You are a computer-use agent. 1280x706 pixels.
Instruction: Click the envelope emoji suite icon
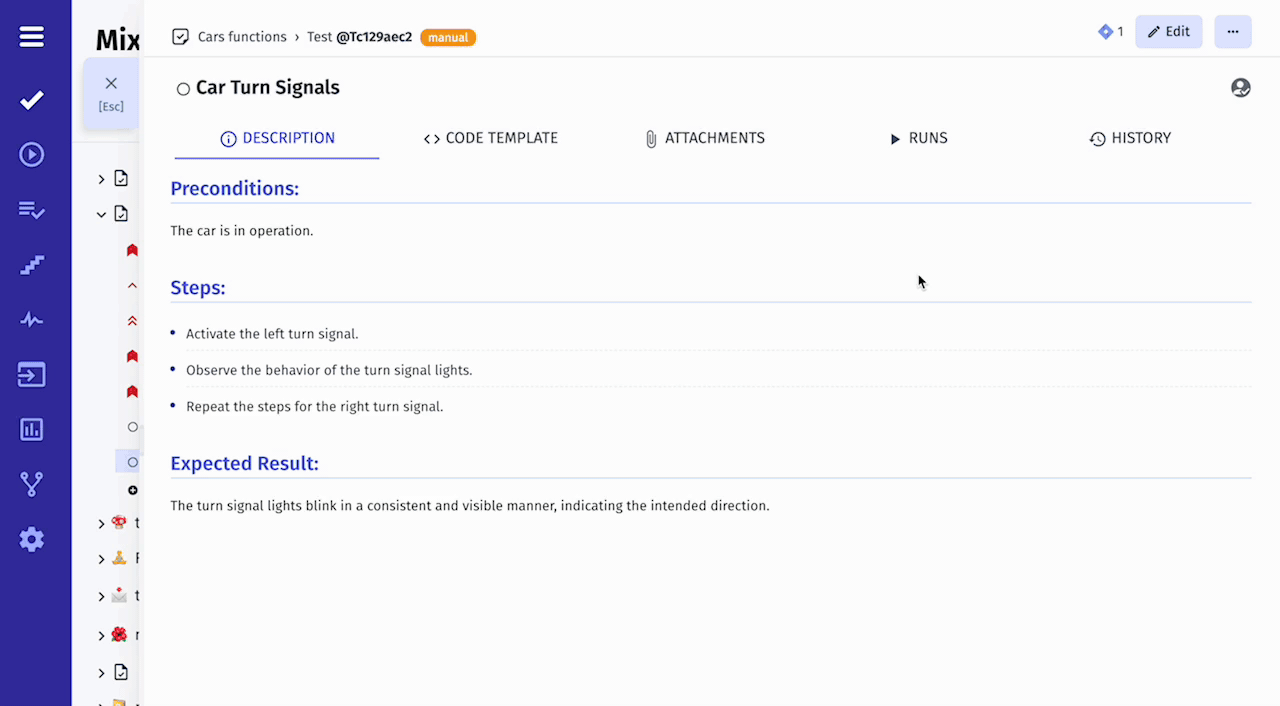pyautogui.click(x=119, y=595)
